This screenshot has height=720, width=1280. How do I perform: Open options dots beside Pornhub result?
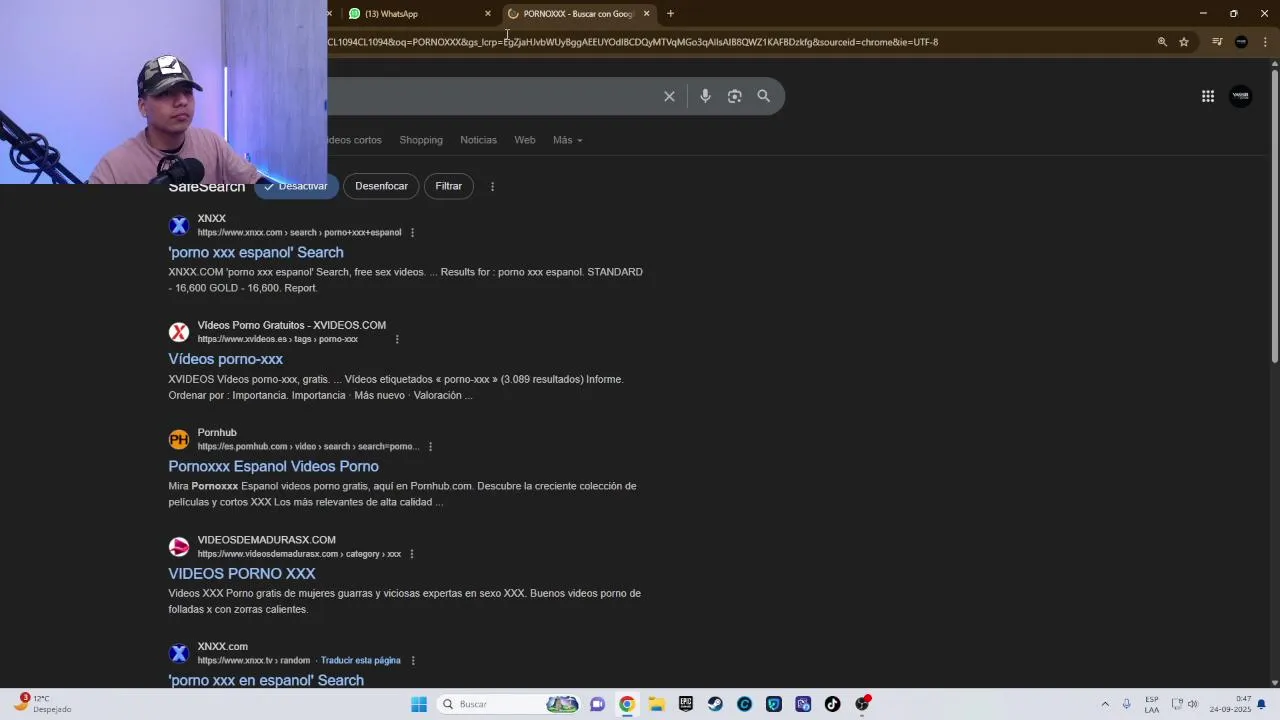click(430, 447)
